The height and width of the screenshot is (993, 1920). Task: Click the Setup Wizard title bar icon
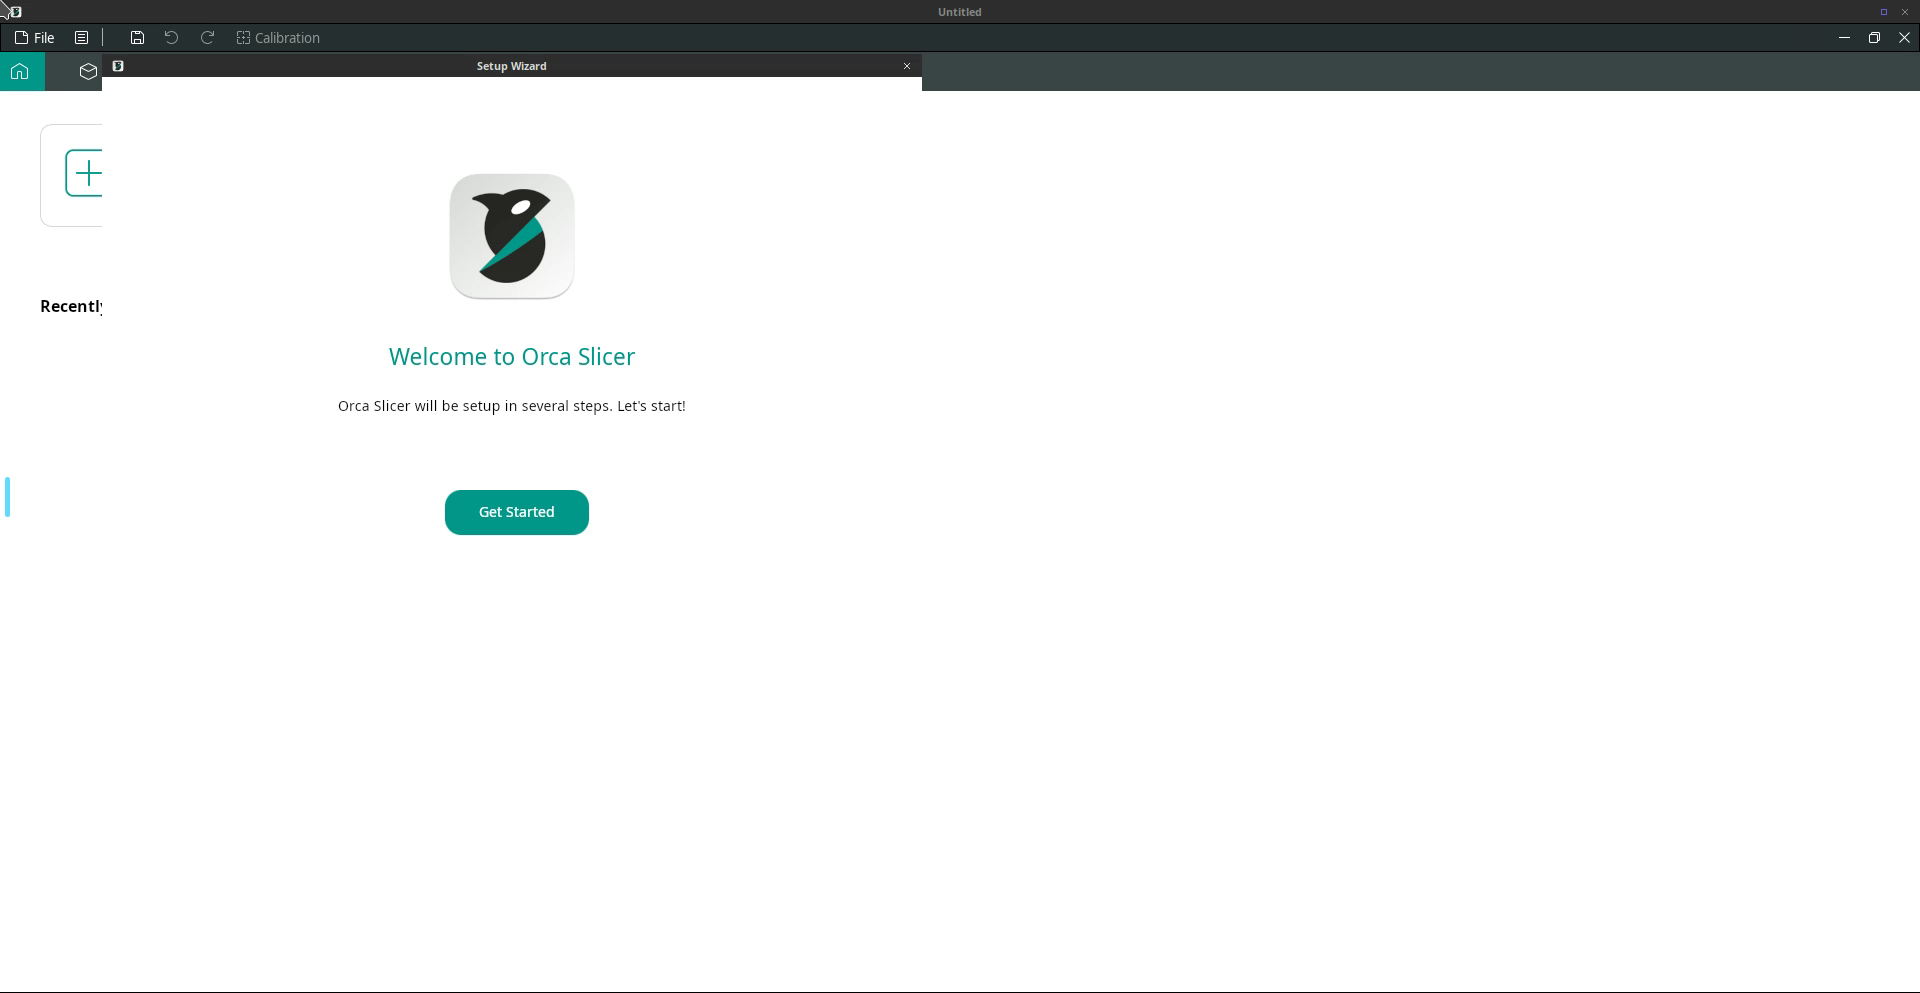click(x=118, y=66)
